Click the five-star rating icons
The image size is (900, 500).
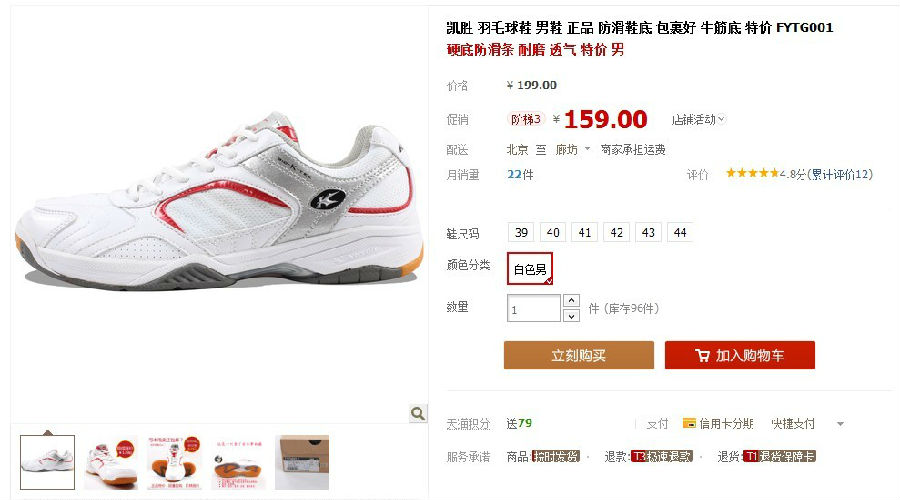(x=752, y=173)
